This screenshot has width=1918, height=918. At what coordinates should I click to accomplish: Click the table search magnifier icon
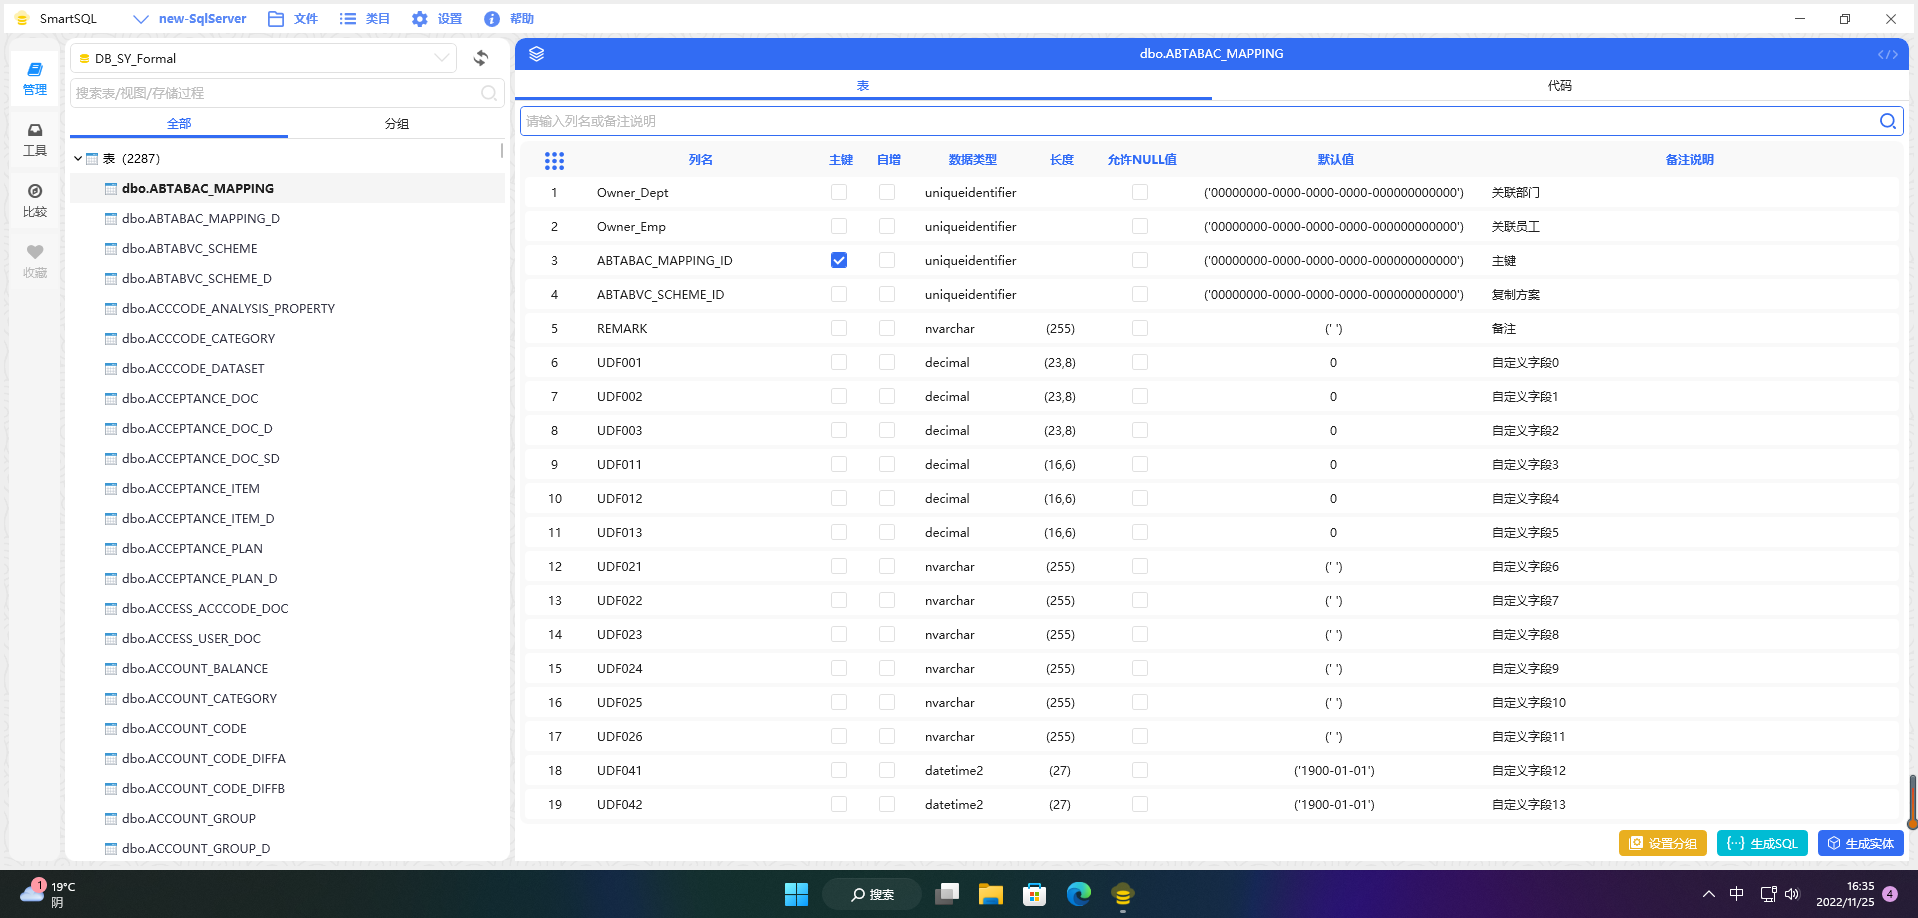489,93
